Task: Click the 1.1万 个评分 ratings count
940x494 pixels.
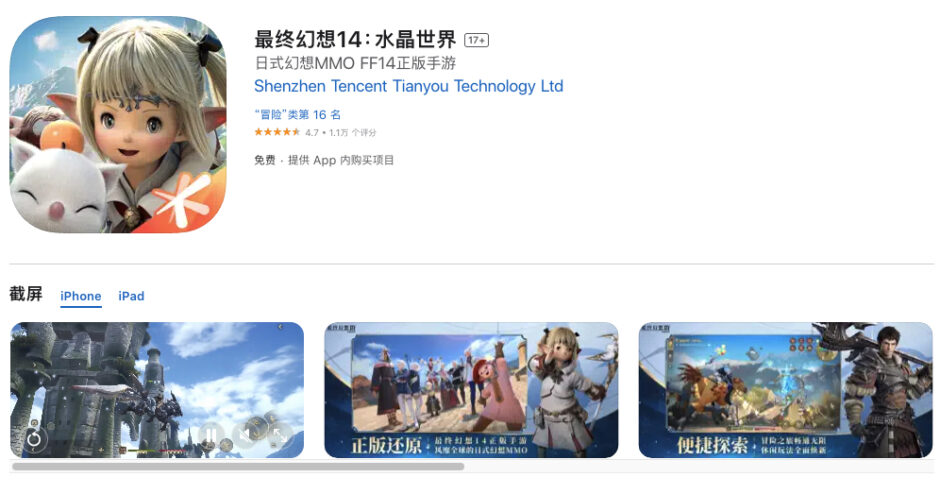Action: pos(352,132)
